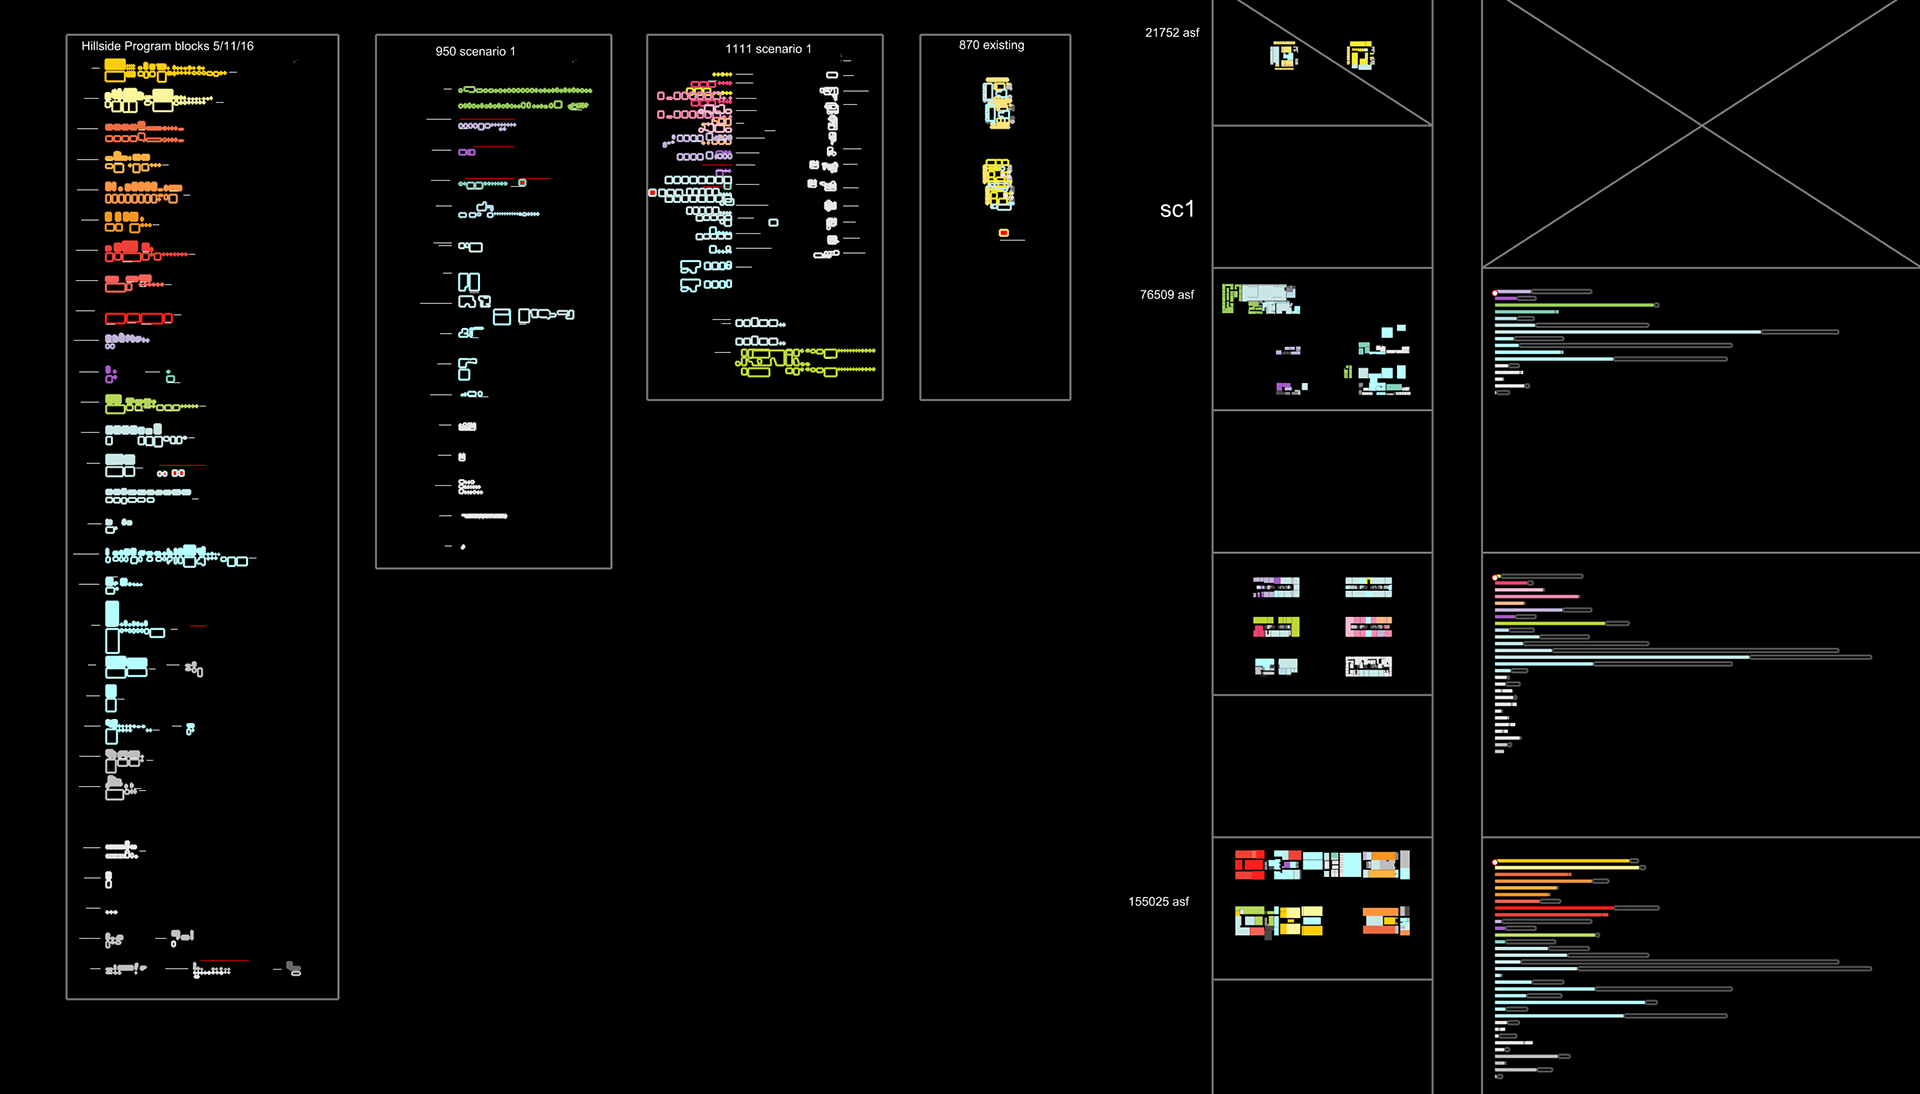The height and width of the screenshot is (1094, 1920).
Task: Select green and cyan plan beside 76509 asf
Action: 1260,299
